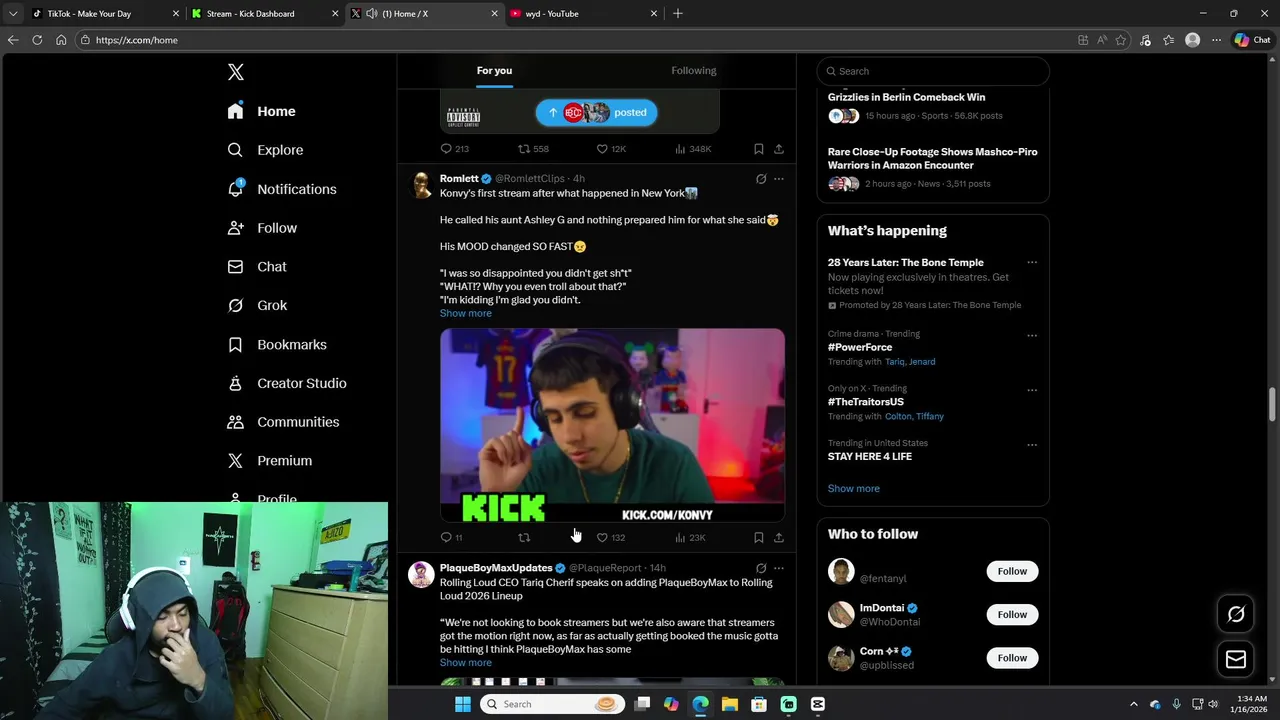This screenshot has width=1280, height=720.
Task: Open Microsoft Edge from the taskbar
Action: (x=700, y=704)
